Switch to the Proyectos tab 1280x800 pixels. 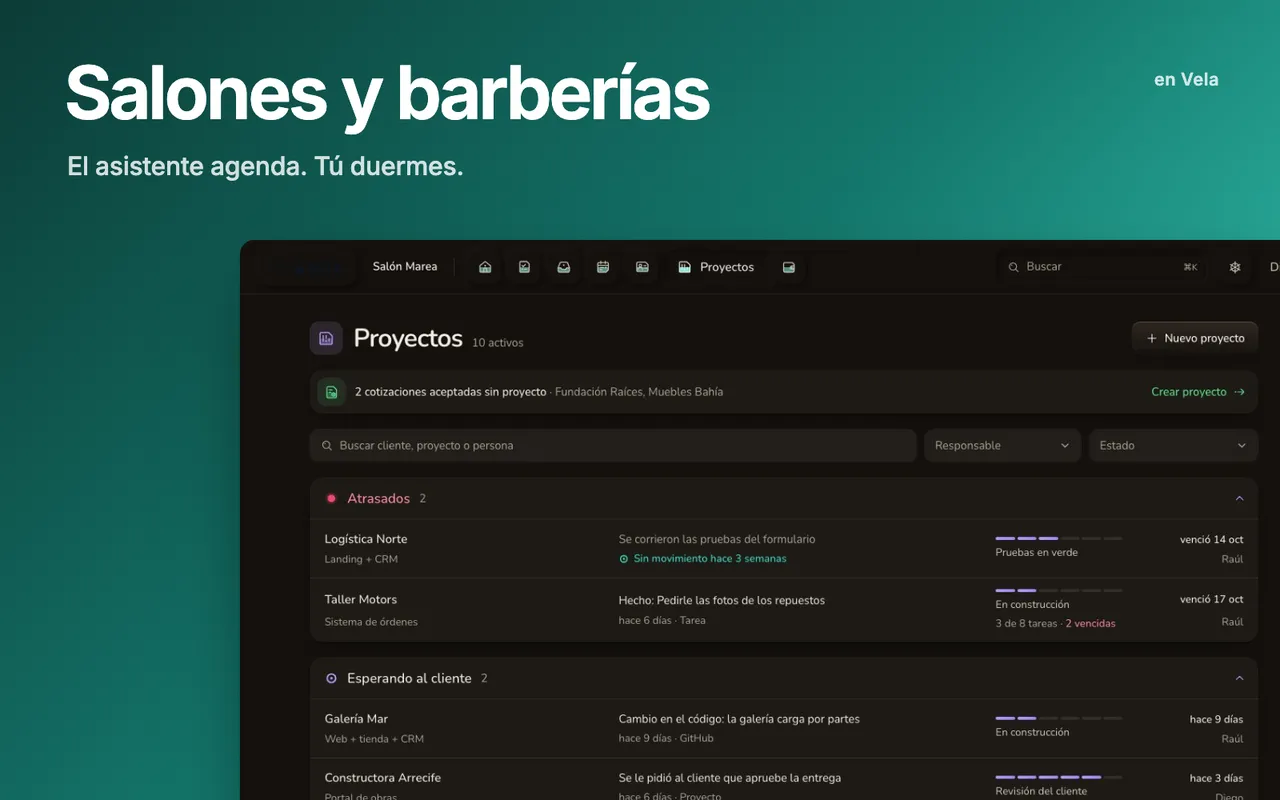pyautogui.click(x=716, y=267)
